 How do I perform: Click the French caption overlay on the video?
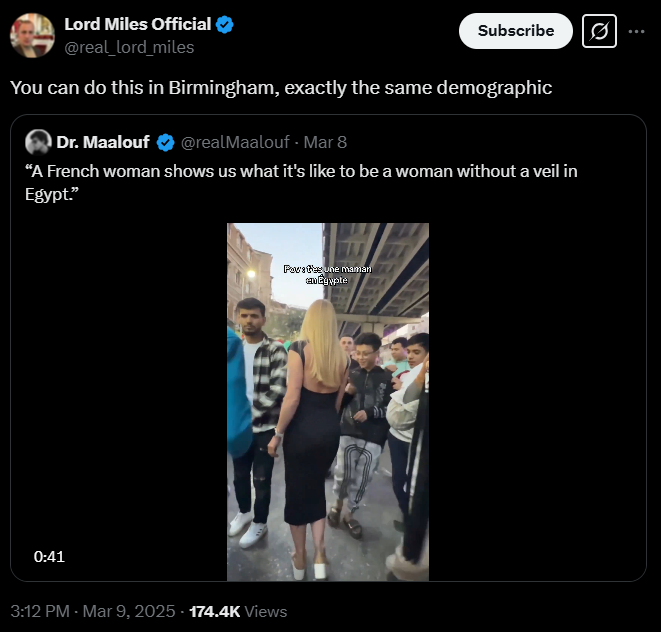tap(329, 275)
